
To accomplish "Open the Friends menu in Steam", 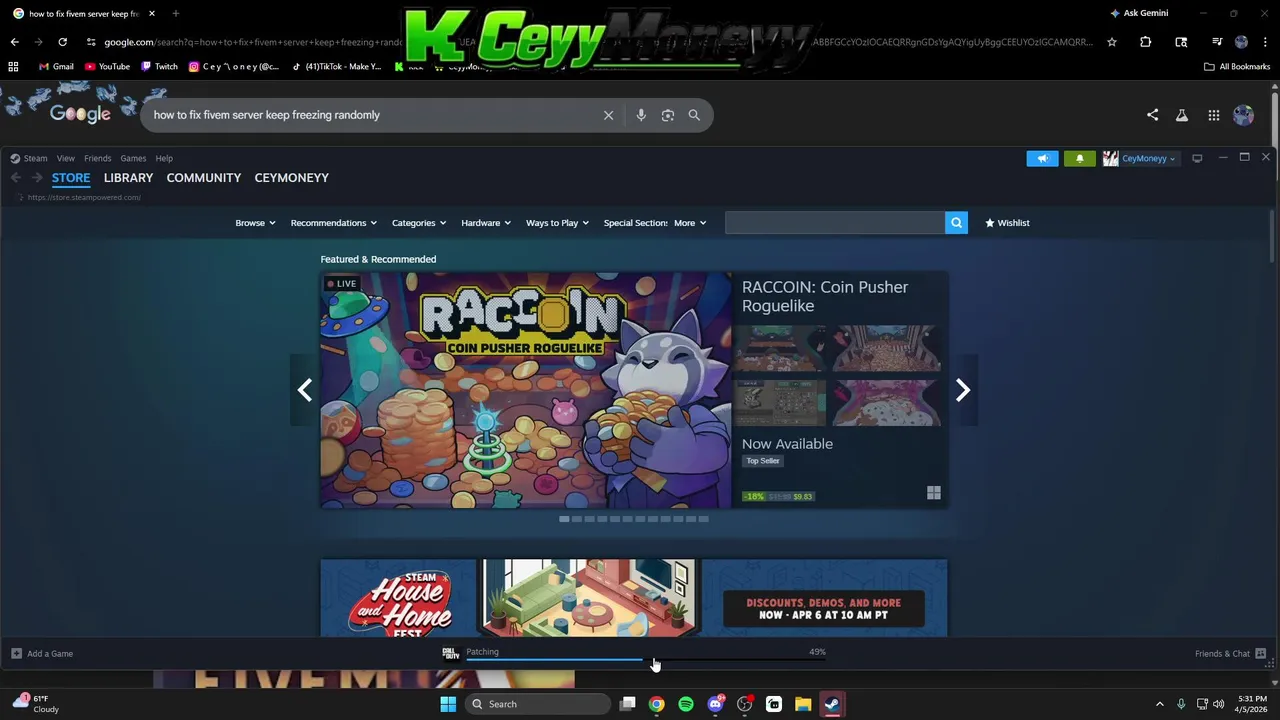I will coord(98,158).
